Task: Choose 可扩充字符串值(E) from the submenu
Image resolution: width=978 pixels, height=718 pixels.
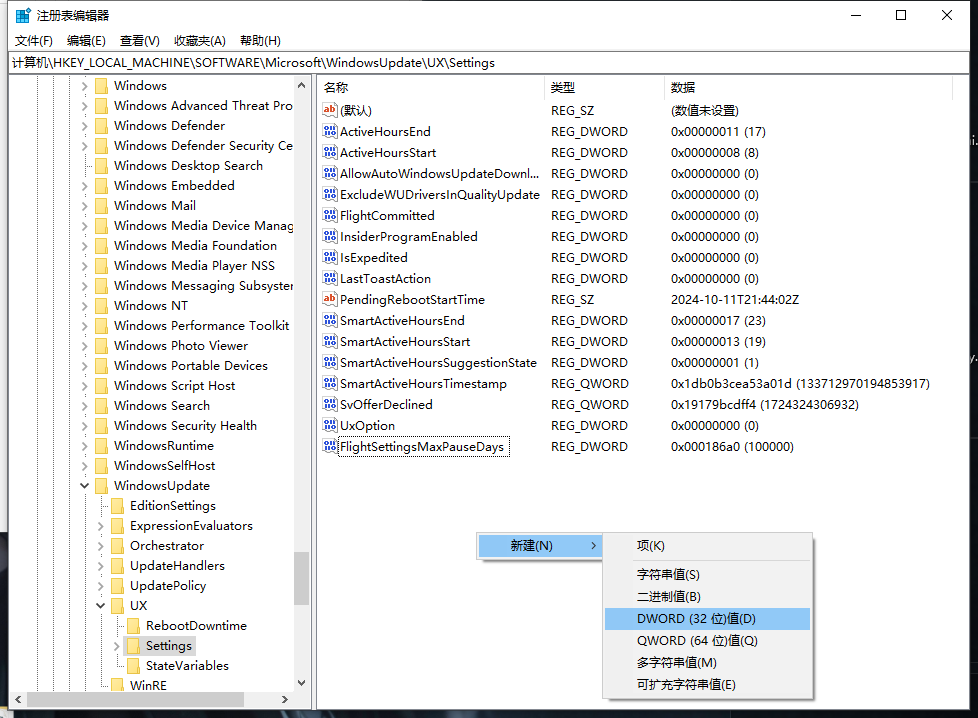Action: pyautogui.click(x=707, y=684)
